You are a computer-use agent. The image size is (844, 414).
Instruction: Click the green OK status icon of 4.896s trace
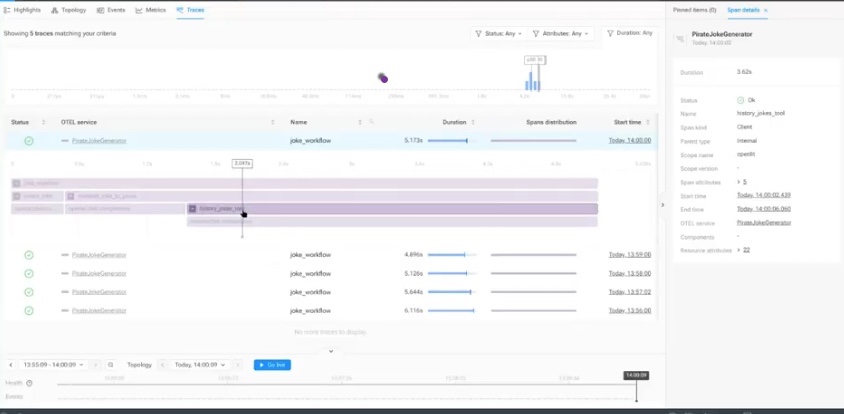point(29,255)
